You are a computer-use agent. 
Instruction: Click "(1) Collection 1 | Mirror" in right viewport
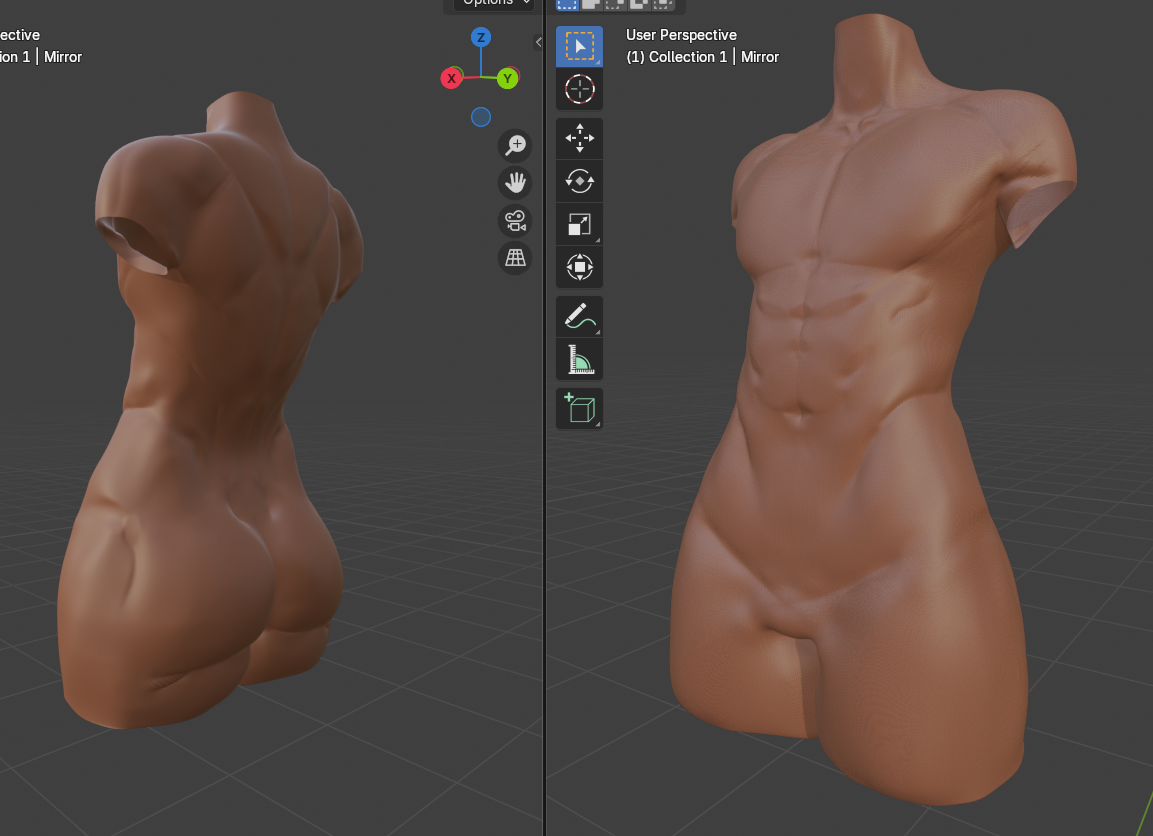[x=702, y=57]
